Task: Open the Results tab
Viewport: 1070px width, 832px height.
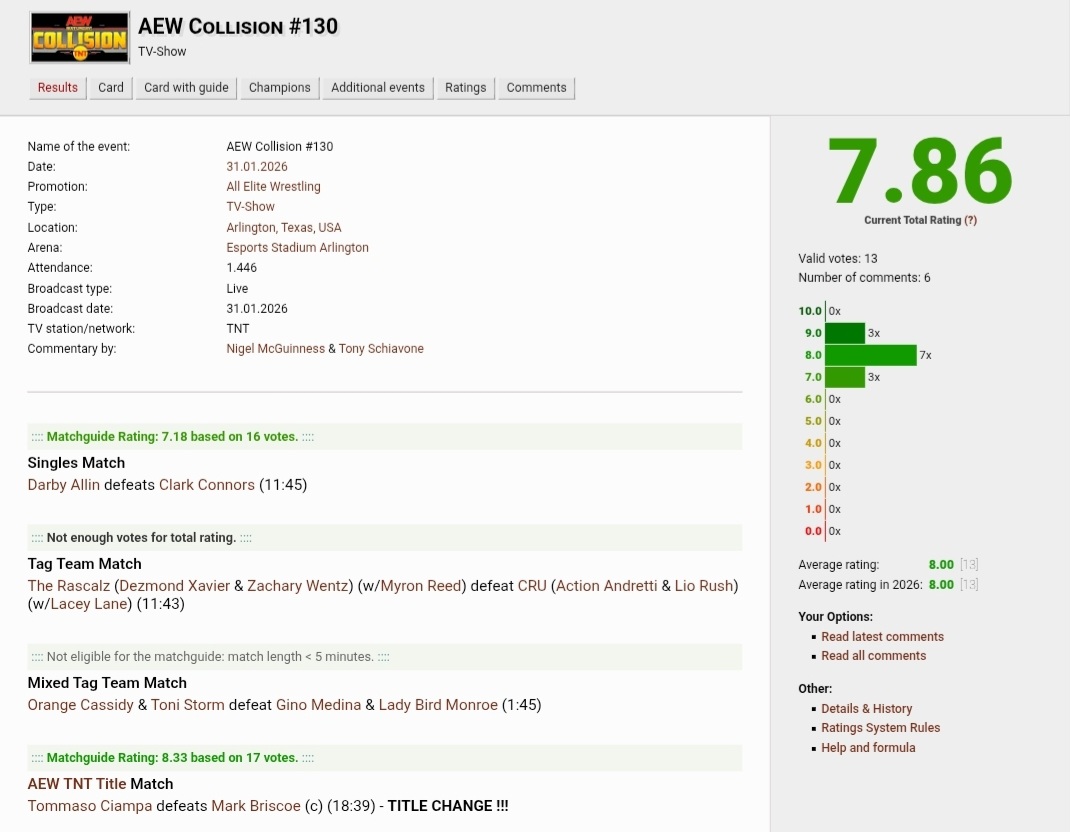Action: (x=57, y=88)
